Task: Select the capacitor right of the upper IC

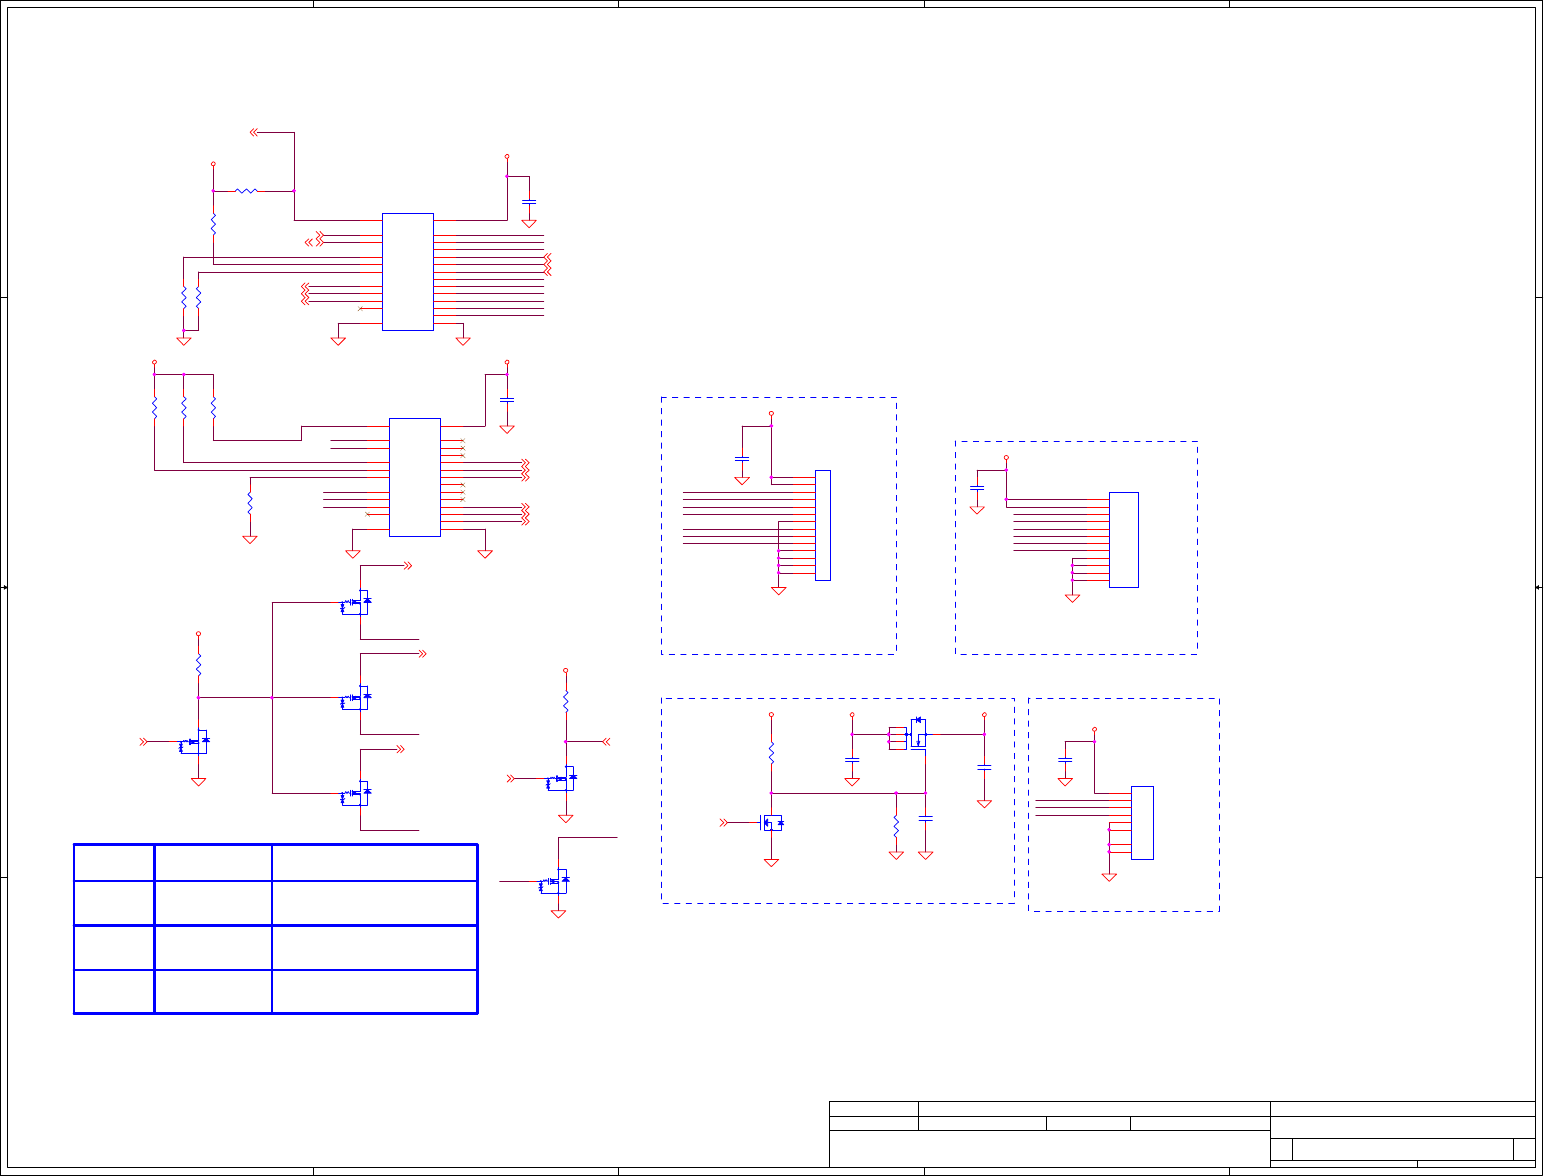Action: coord(529,202)
